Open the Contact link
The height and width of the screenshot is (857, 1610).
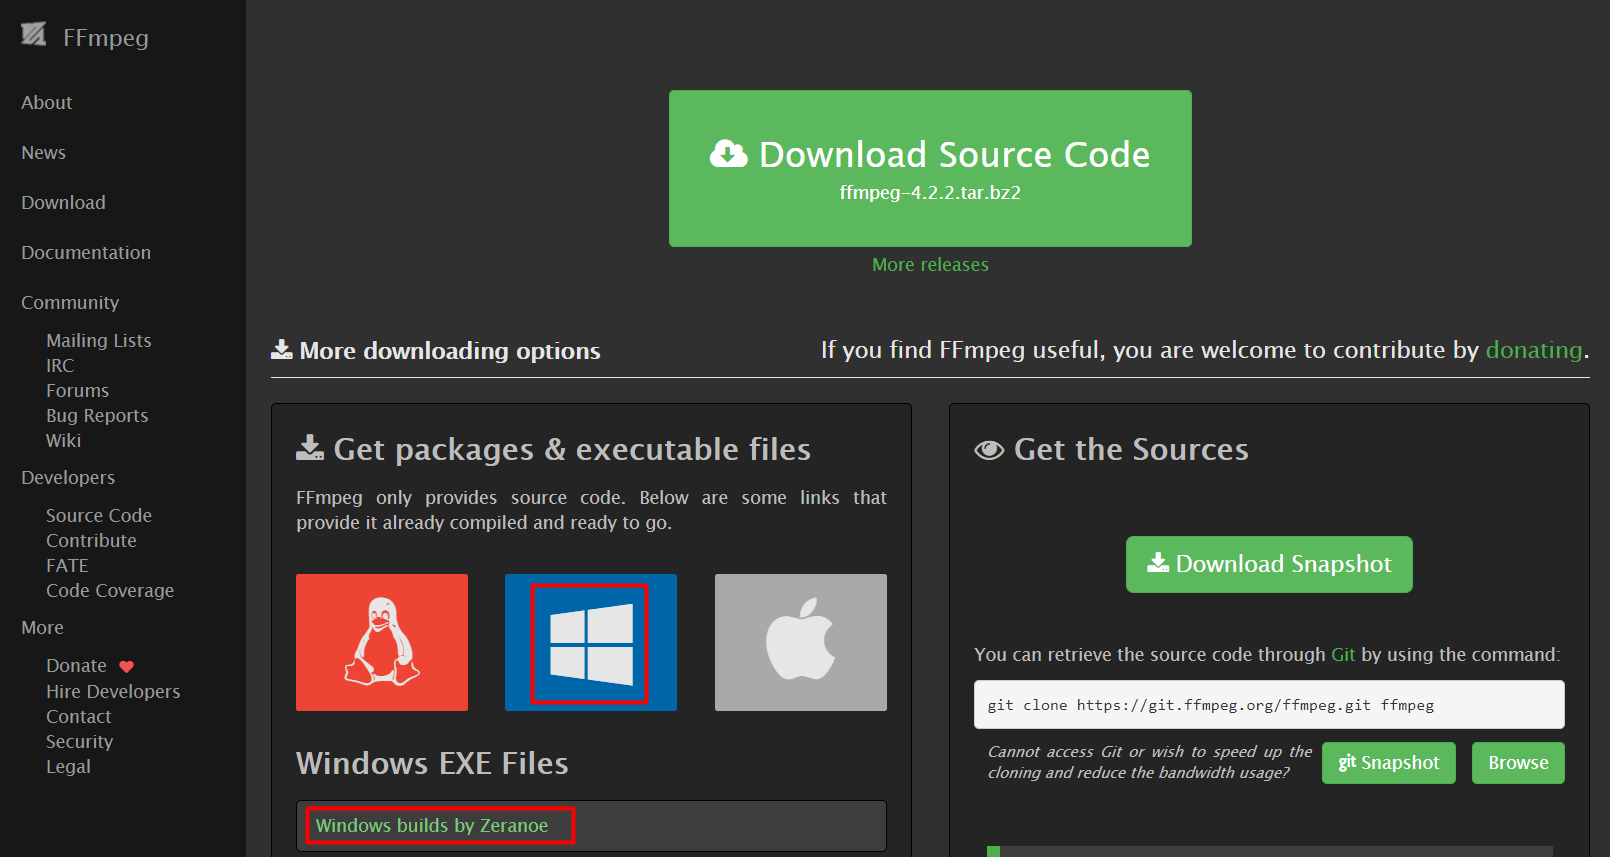79,717
